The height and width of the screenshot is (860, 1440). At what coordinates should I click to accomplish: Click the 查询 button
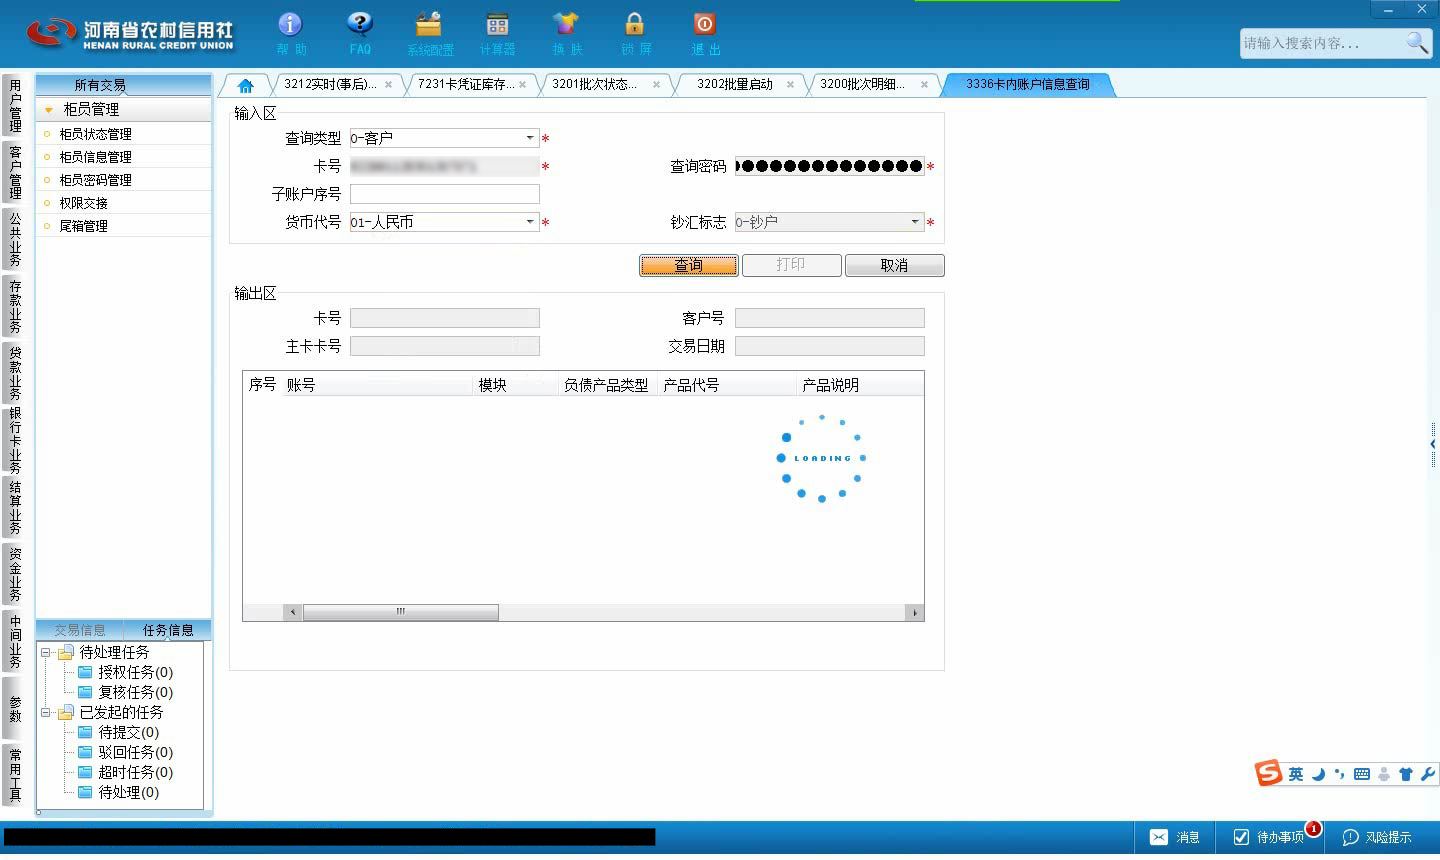[688, 265]
